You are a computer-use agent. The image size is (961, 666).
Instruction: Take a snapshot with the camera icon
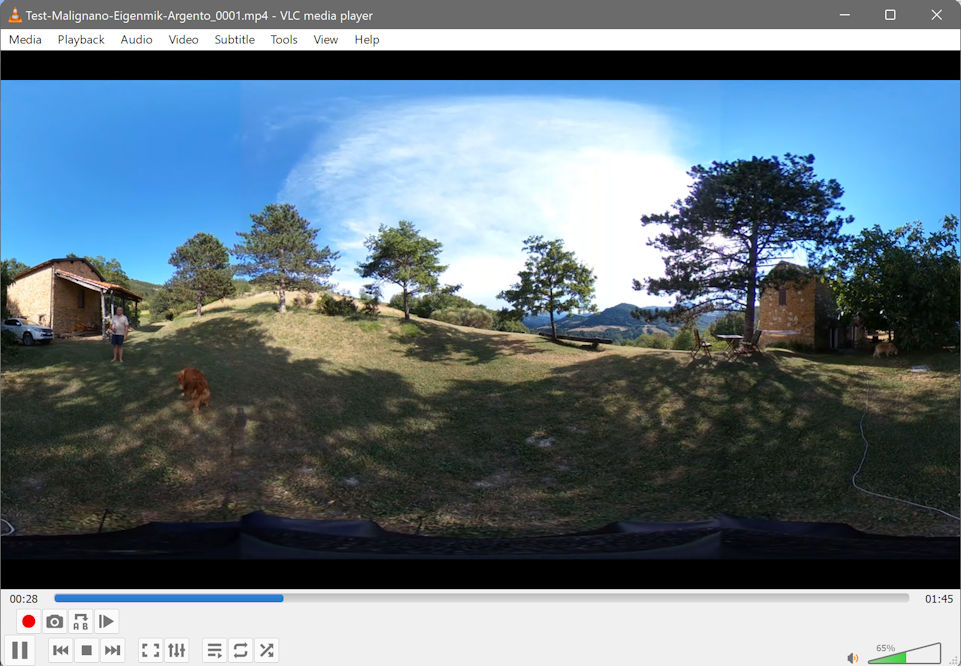(55, 621)
